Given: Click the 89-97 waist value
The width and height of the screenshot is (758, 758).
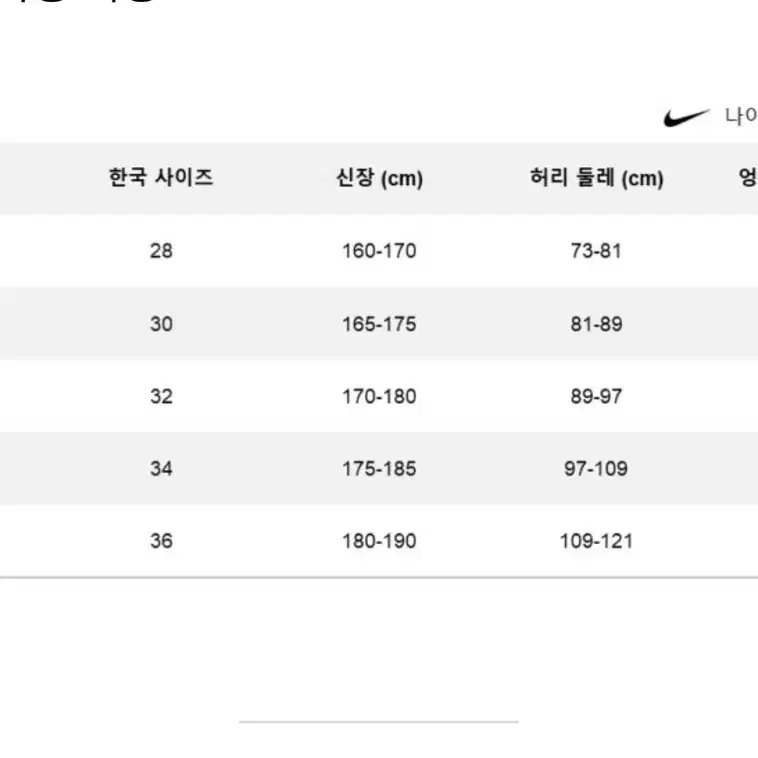Looking at the screenshot, I should pyautogui.click(x=596, y=396).
